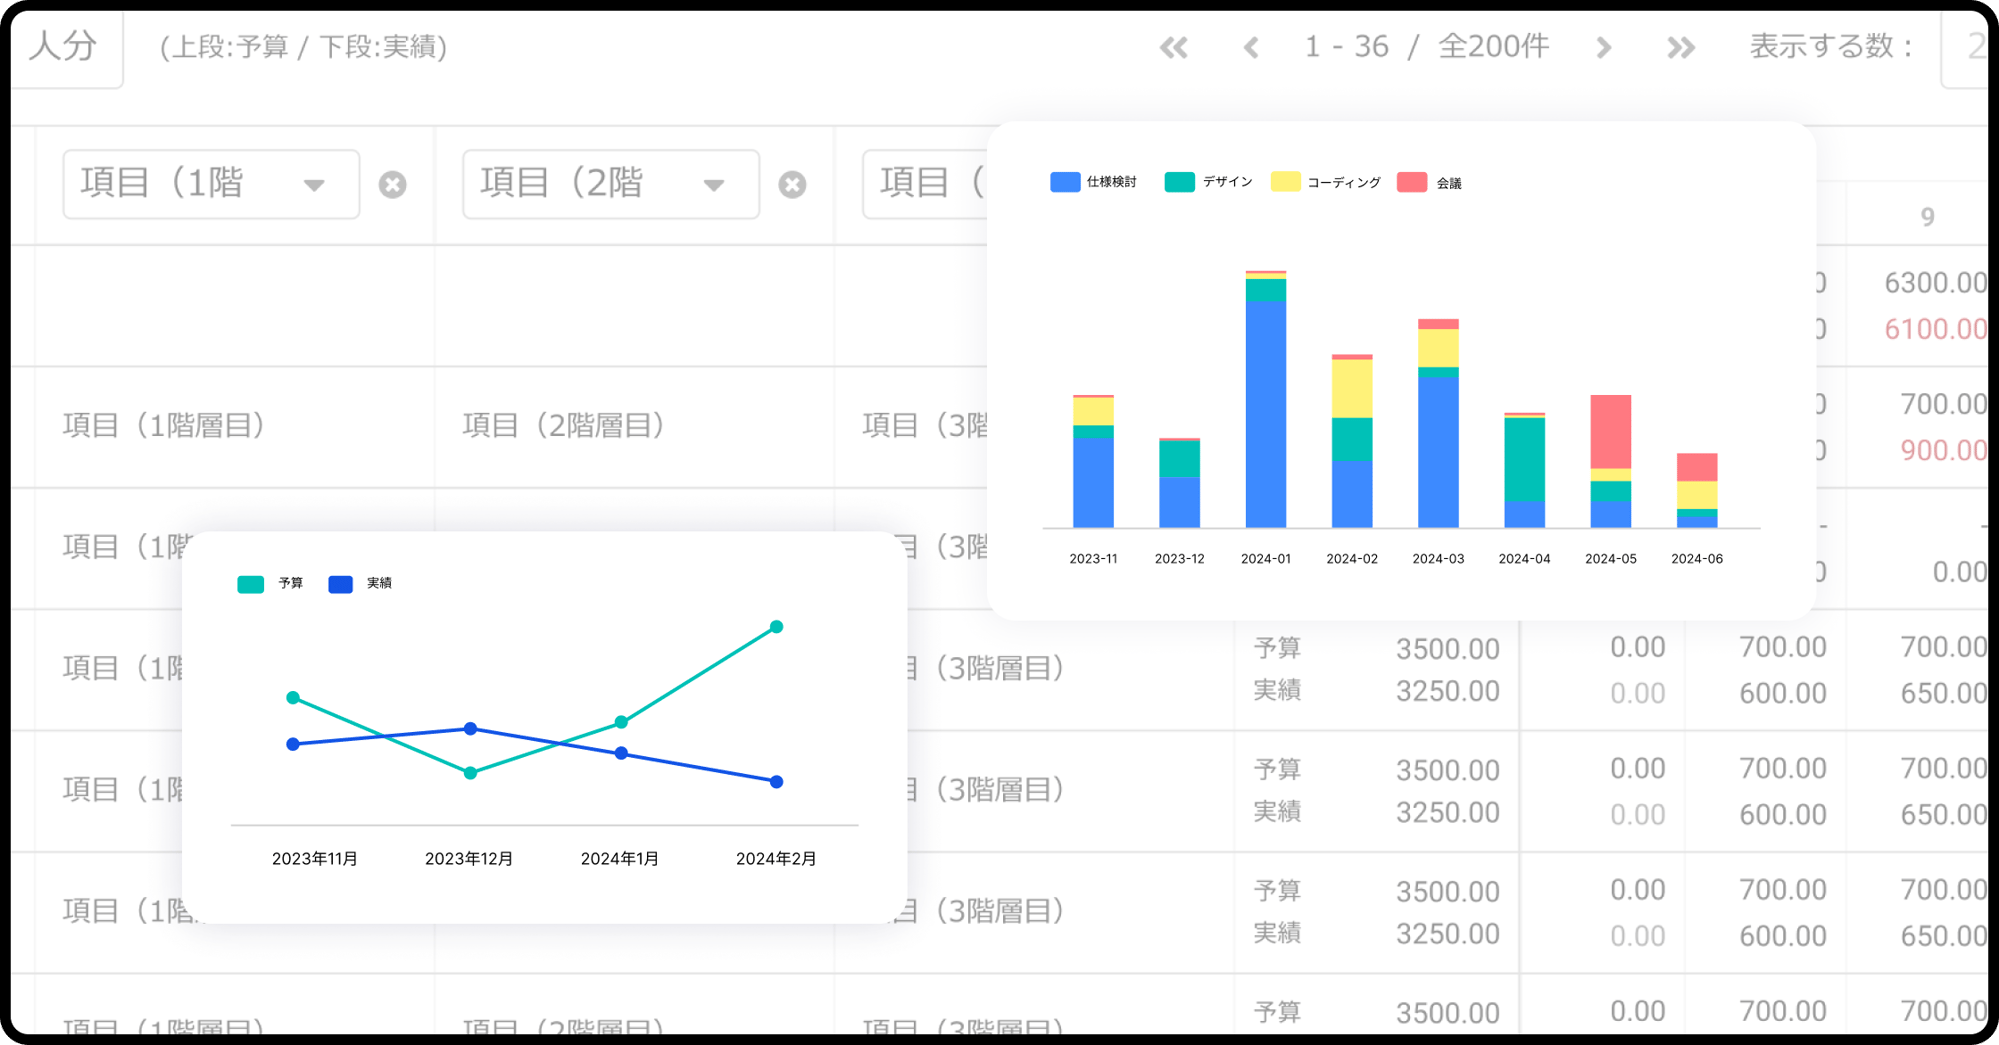Click the column header 9

pos(1928,217)
